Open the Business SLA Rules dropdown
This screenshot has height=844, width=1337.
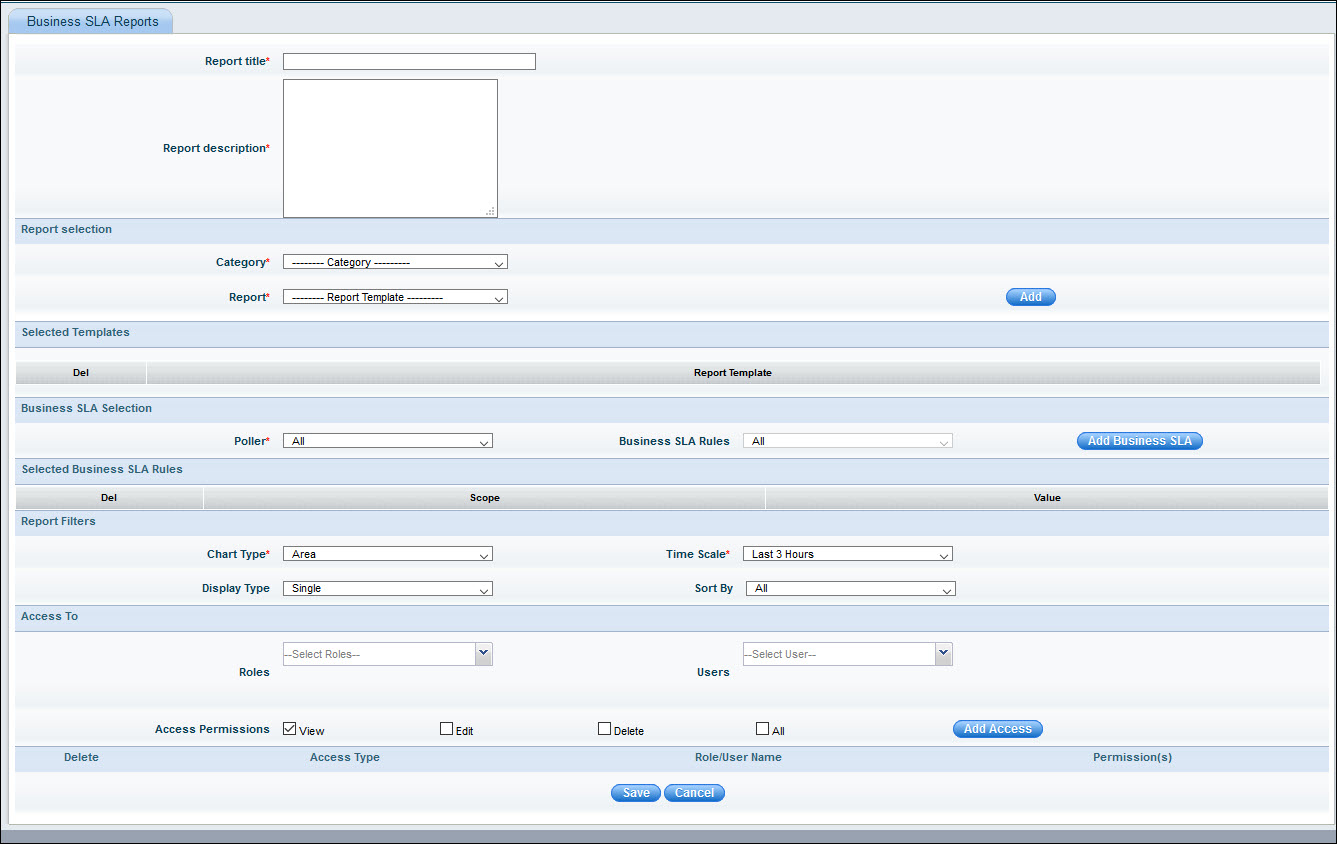coord(847,441)
